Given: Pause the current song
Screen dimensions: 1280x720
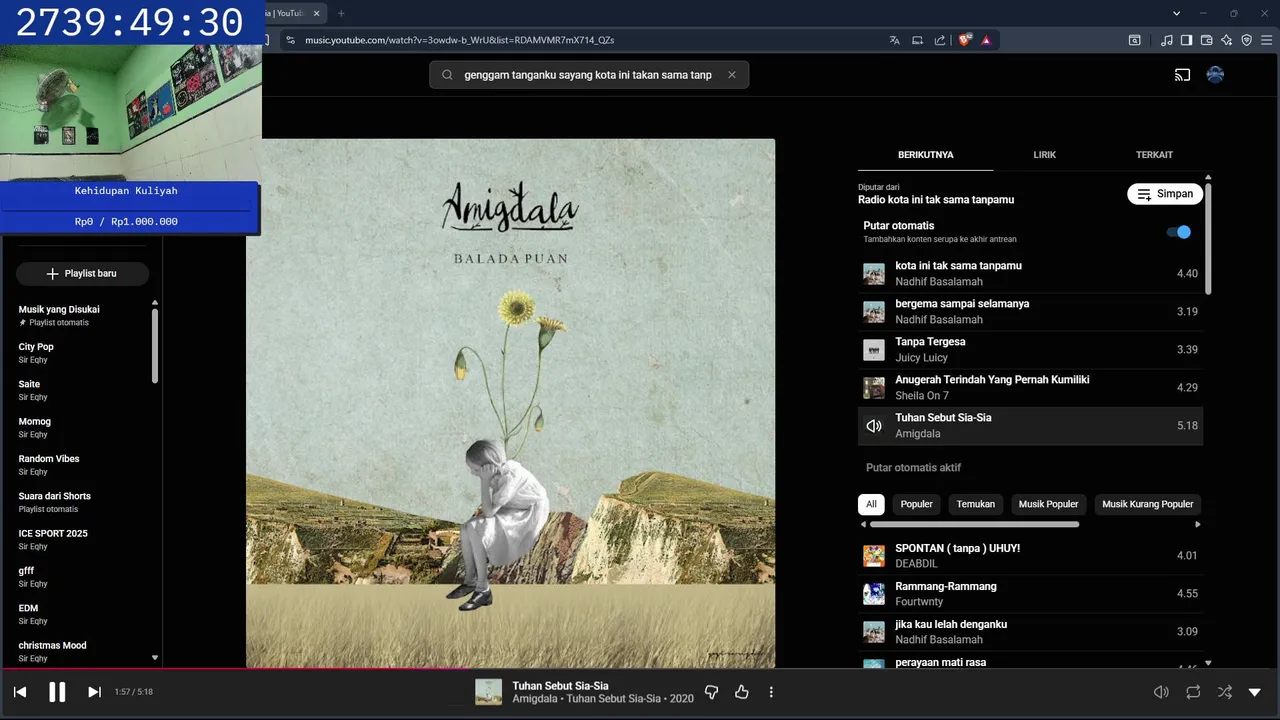Looking at the screenshot, I should 57,692.
